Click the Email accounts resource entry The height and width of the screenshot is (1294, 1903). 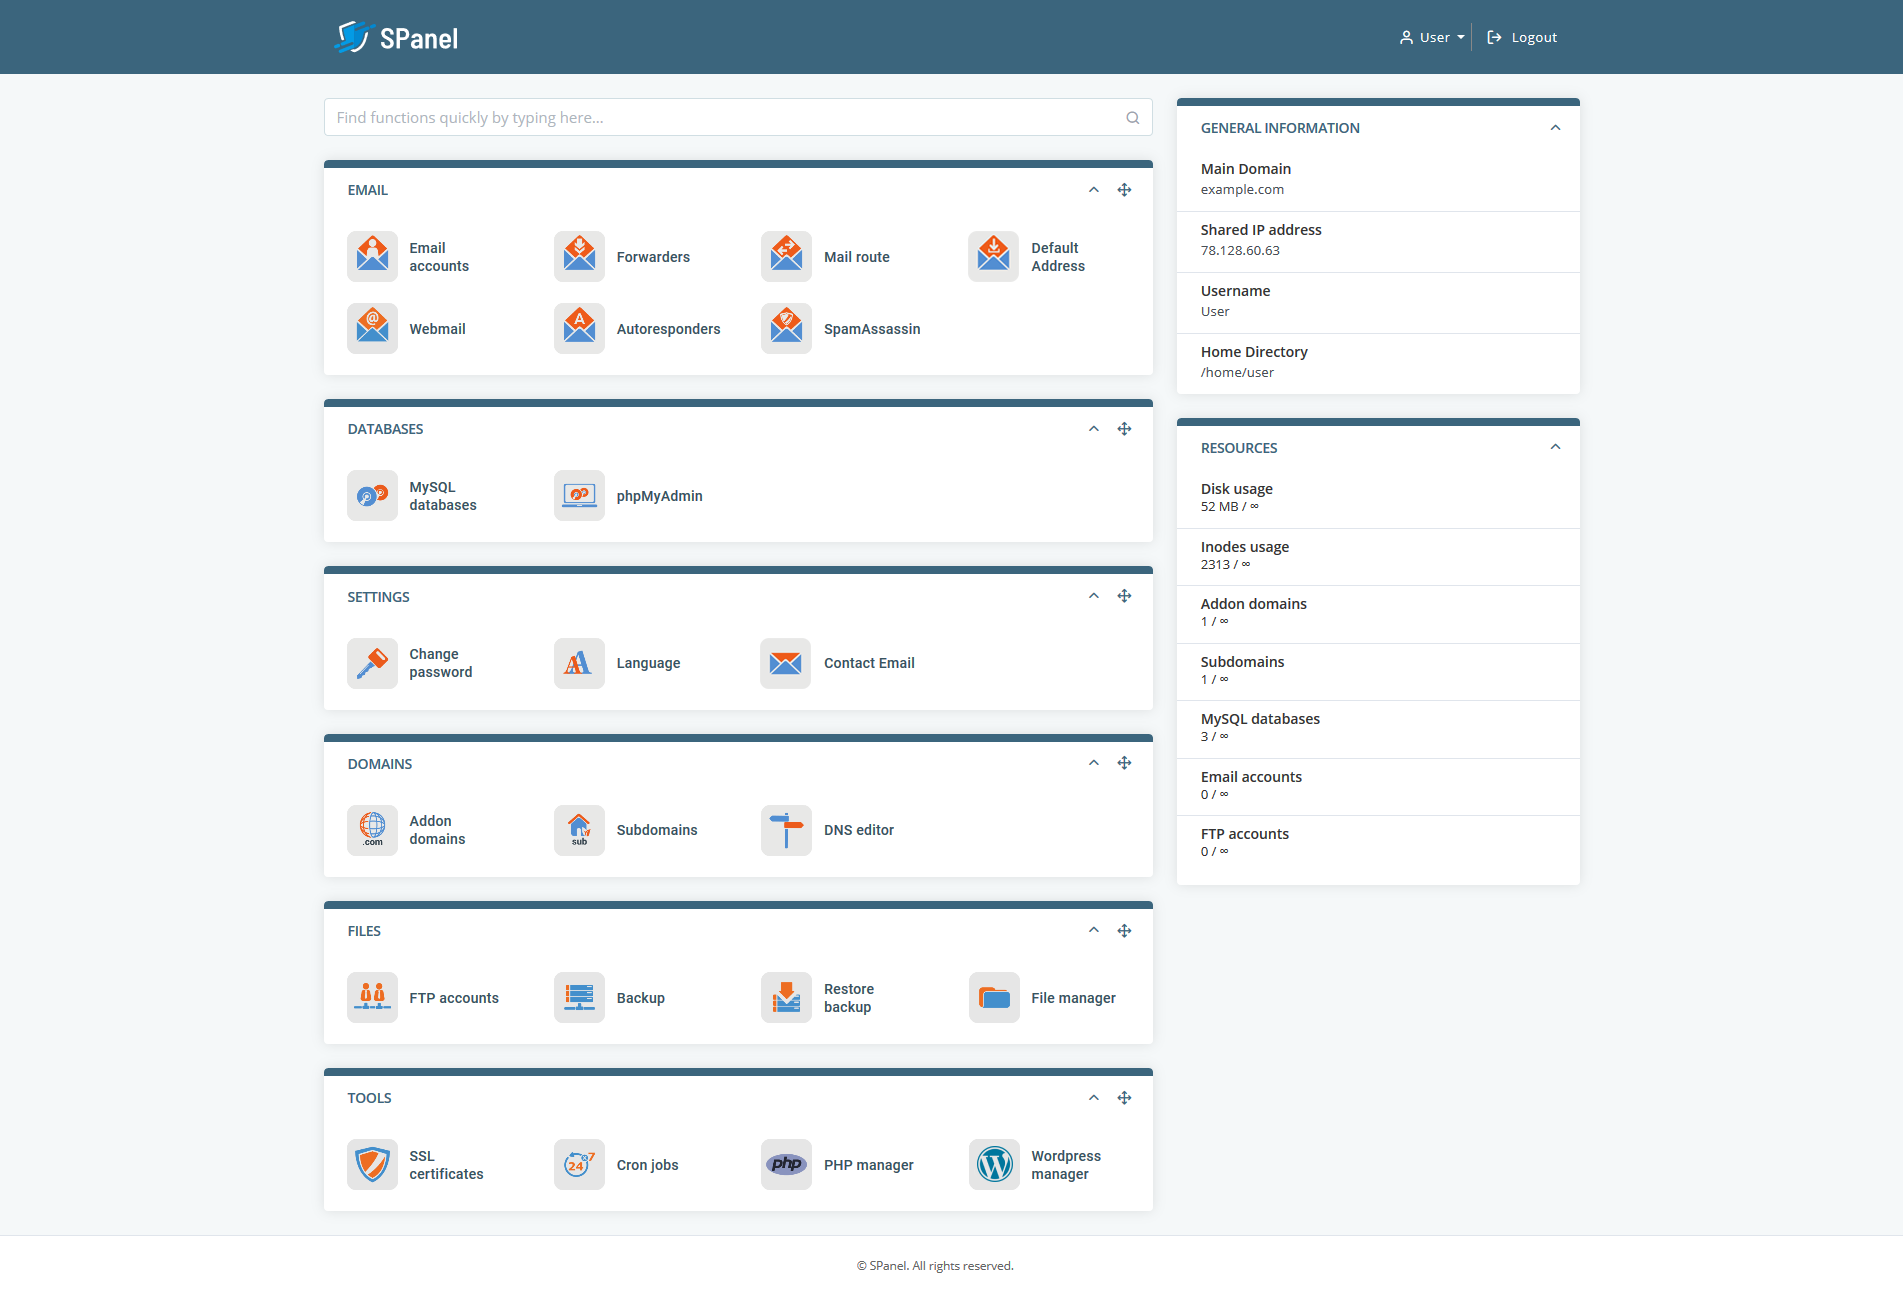pyautogui.click(x=1378, y=786)
